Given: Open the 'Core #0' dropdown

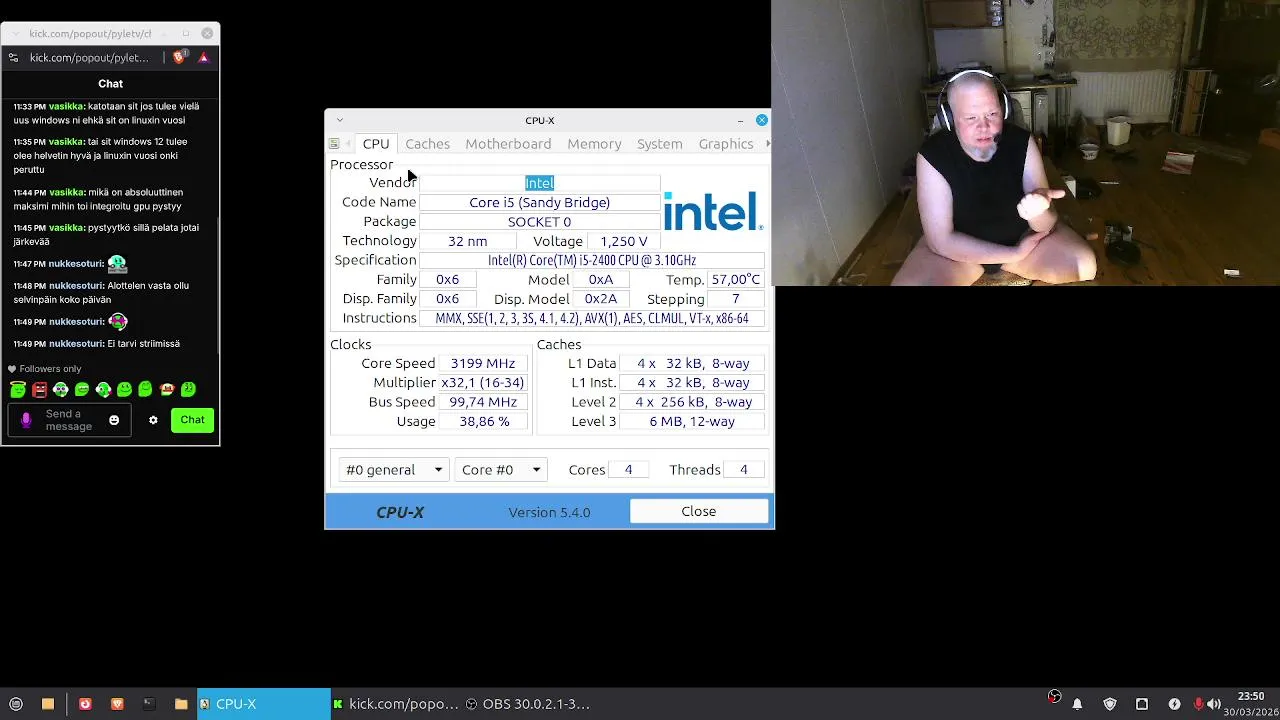Looking at the screenshot, I should coord(501,470).
